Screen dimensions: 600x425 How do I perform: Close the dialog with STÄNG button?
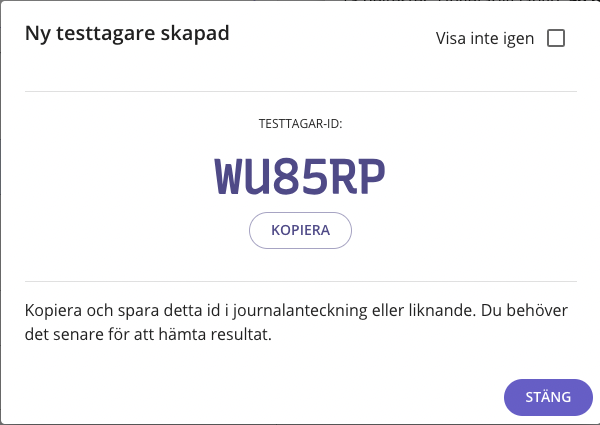pyautogui.click(x=548, y=397)
